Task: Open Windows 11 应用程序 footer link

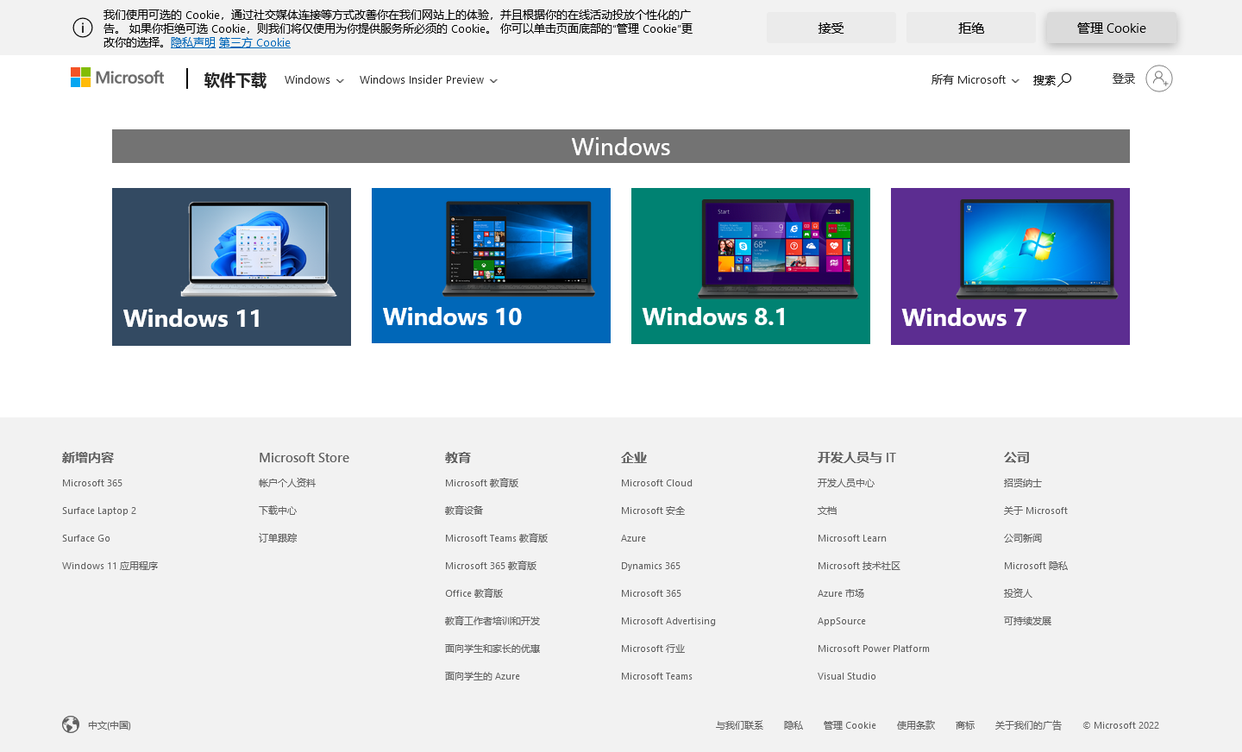Action: tap(110, 566)
